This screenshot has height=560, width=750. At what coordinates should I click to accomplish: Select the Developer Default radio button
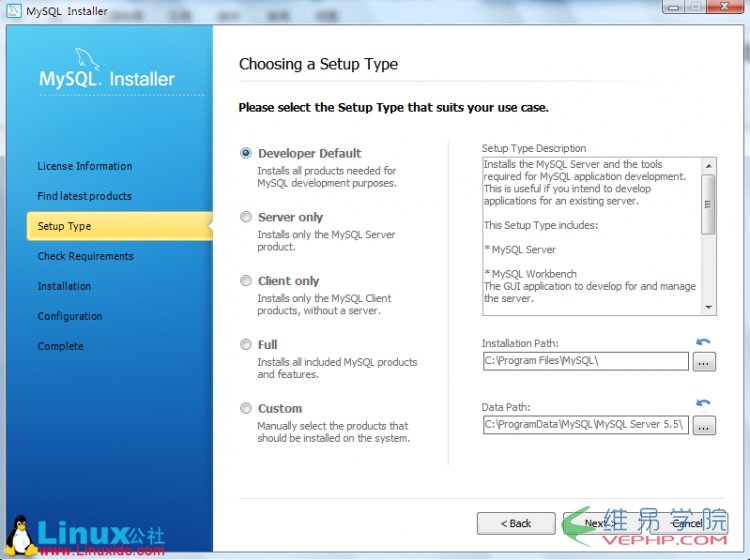[x=245, y=153]
